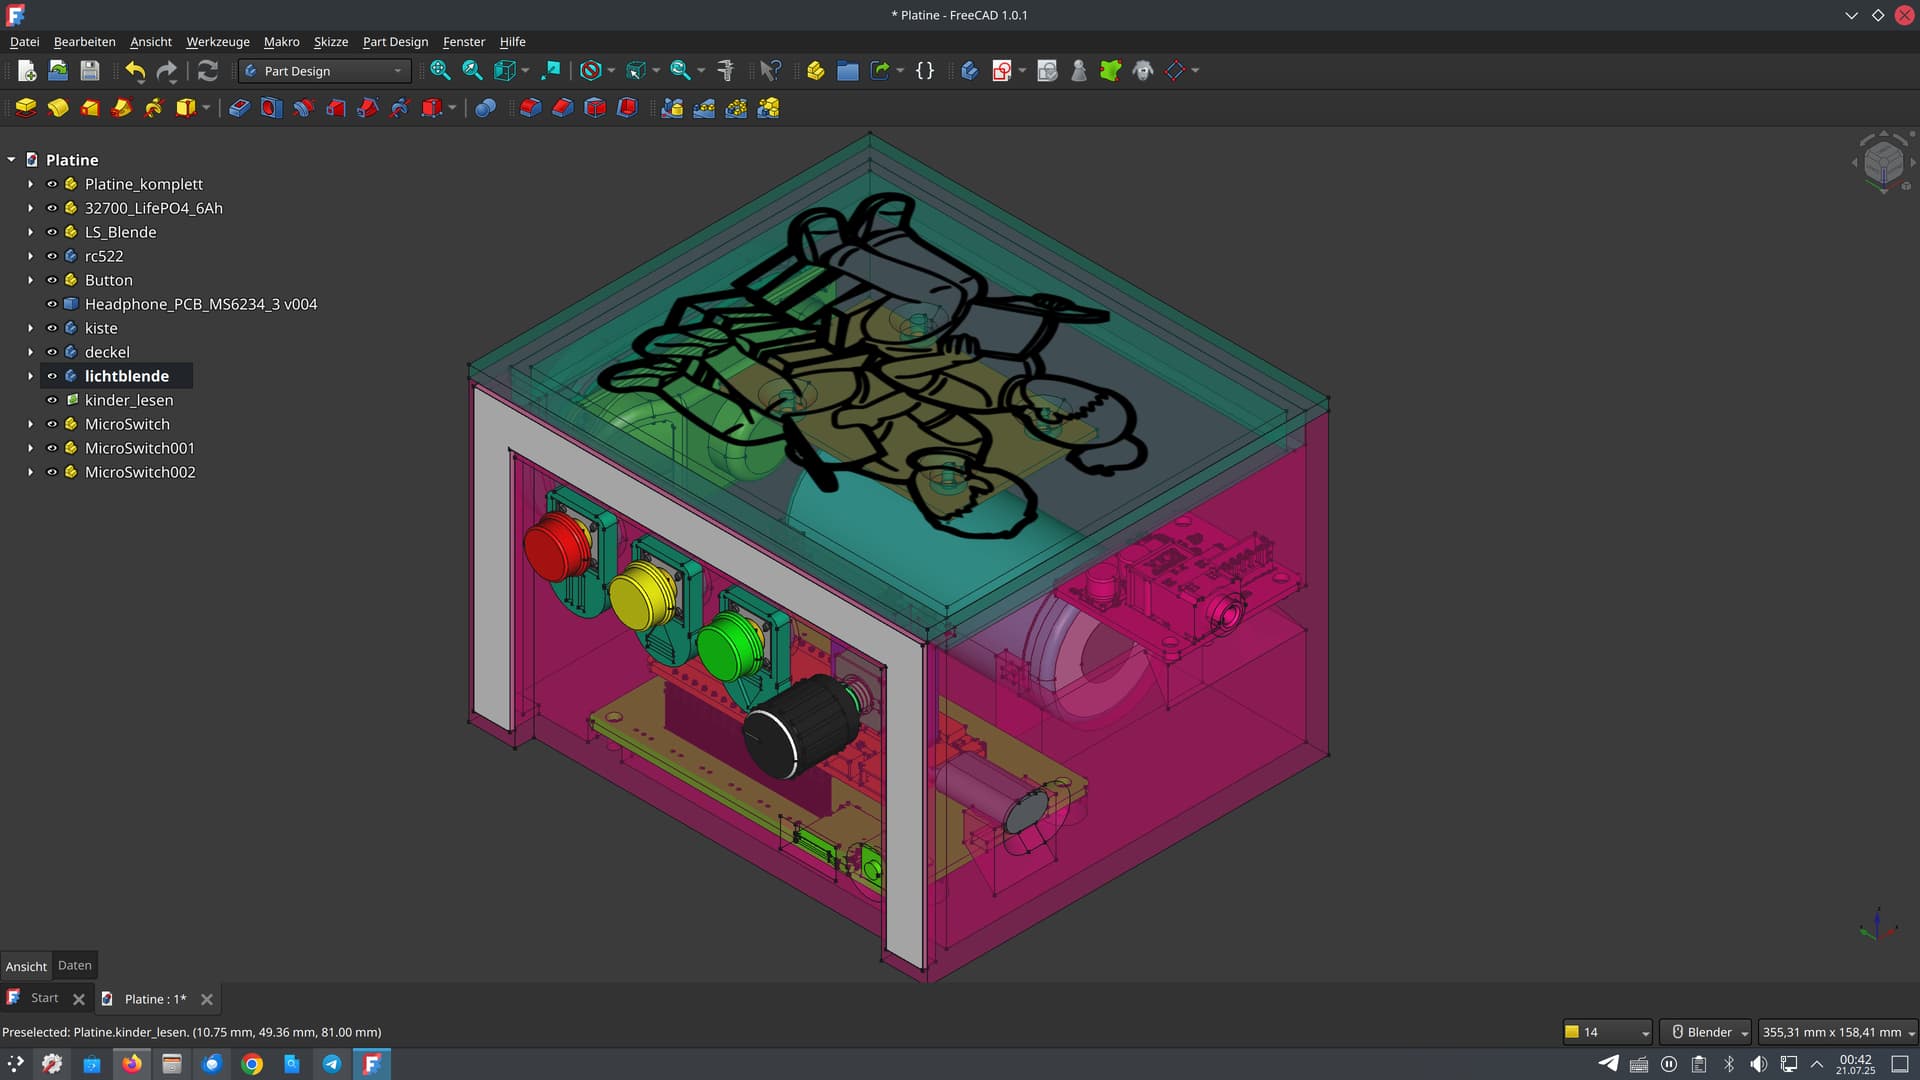
Task: Expand the lichtblende tree item
Action: pyautogui.click(x=30, y=376)
